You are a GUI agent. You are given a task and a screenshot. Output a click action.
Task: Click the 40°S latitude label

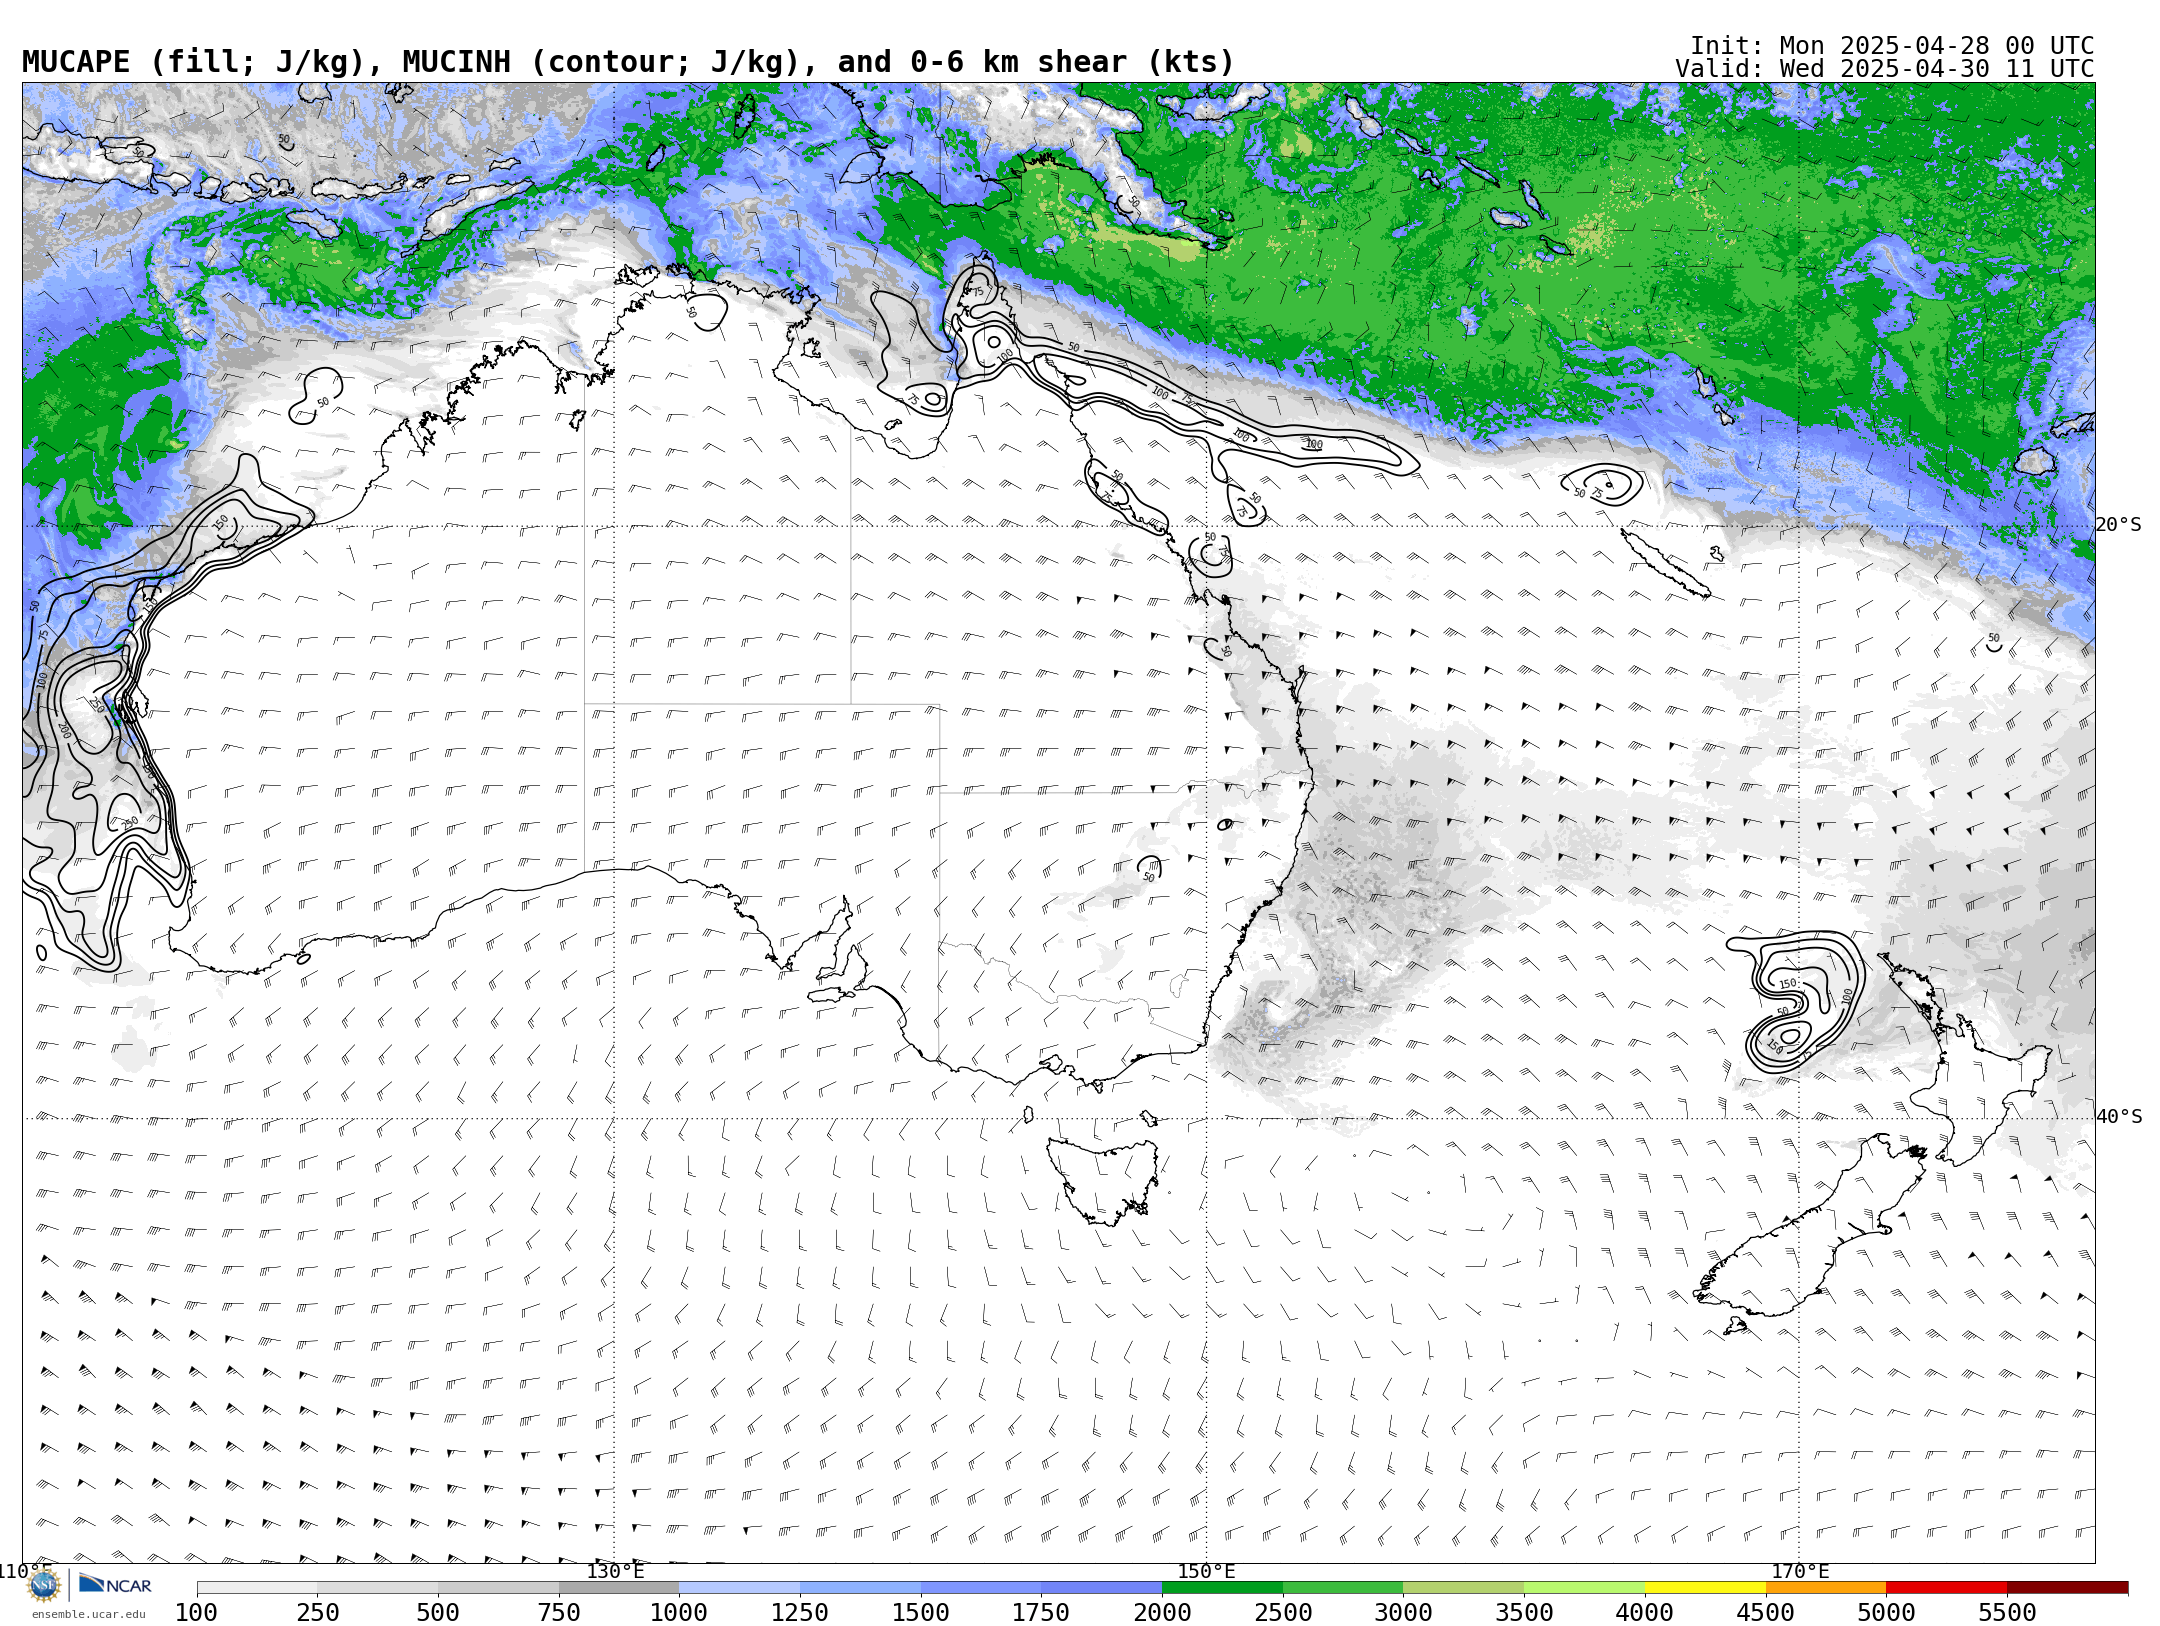[2119, 1117]
